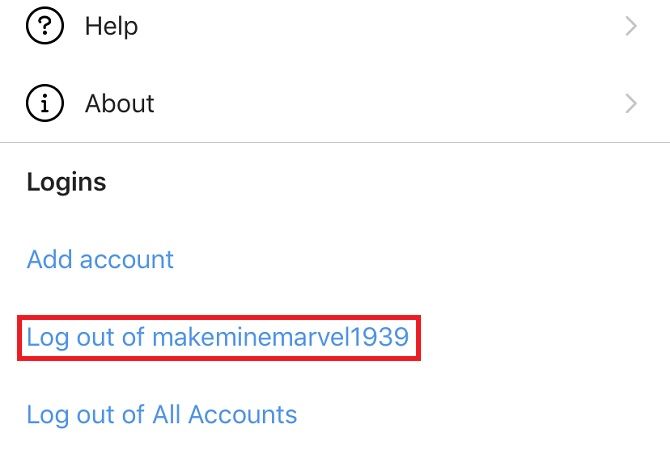Click the Logins section heading

click(x=66, y=182)
